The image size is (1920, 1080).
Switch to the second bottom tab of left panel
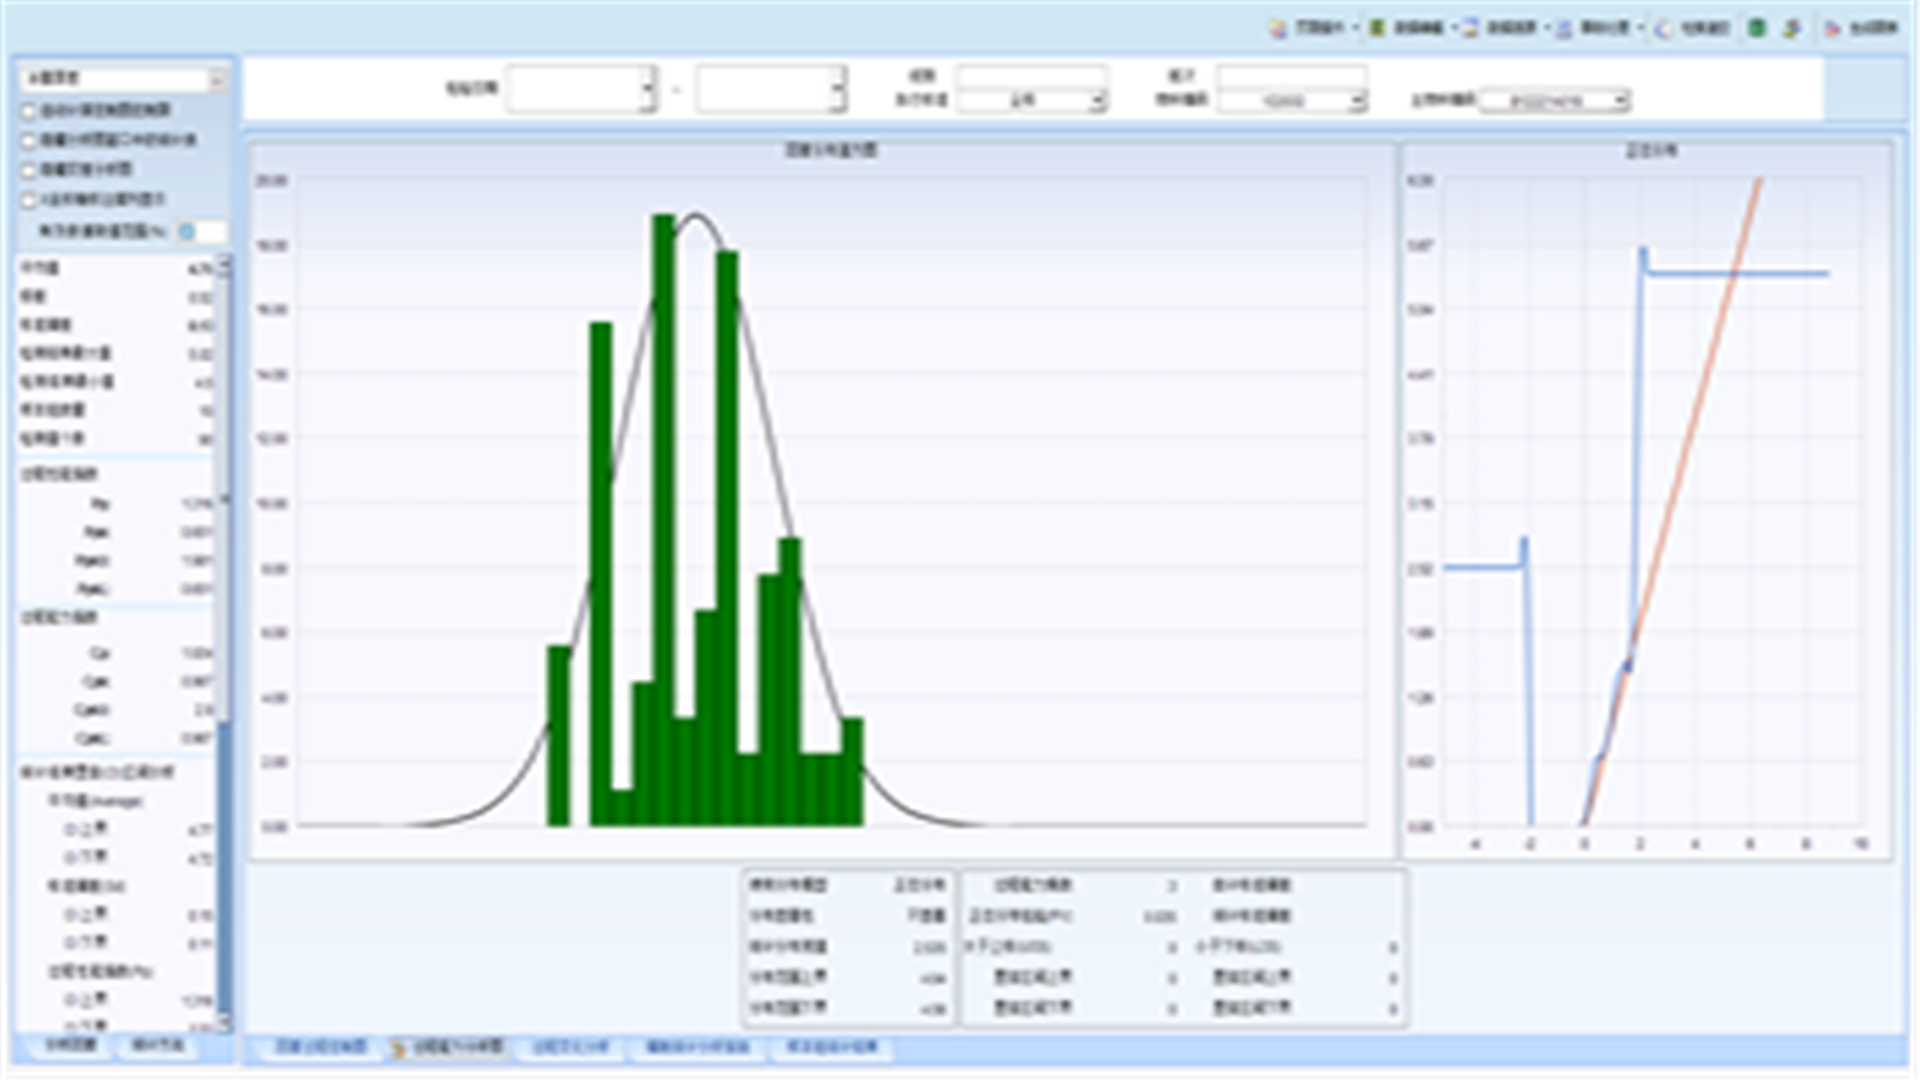158,1045
